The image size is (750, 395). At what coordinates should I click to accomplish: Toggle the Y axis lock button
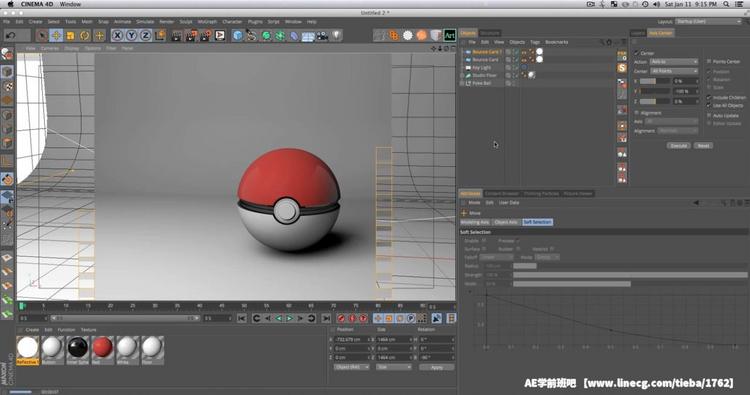[131, 35]
